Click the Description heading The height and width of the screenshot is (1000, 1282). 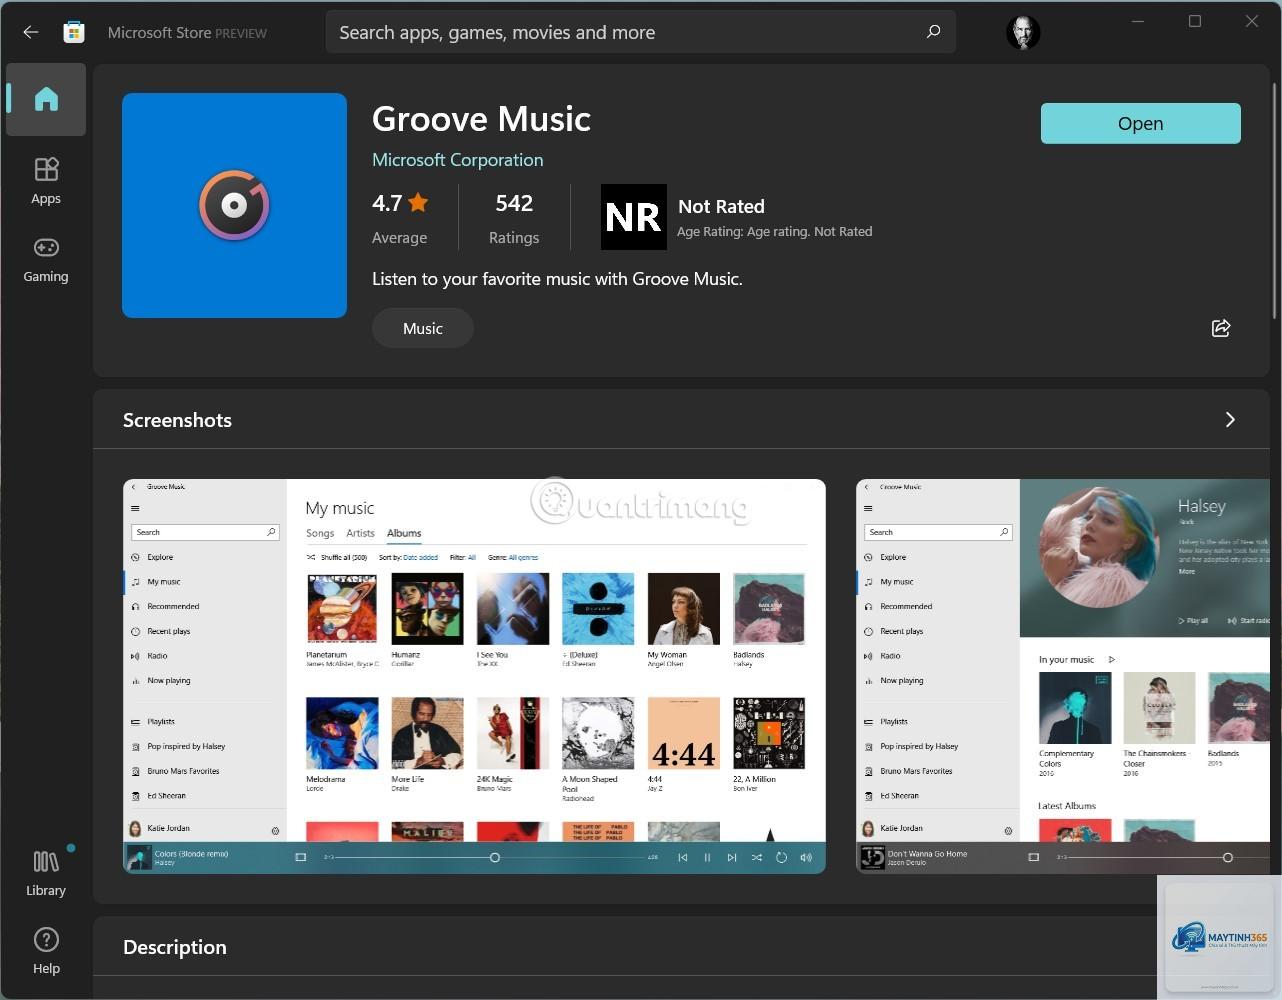coord(175,947)
